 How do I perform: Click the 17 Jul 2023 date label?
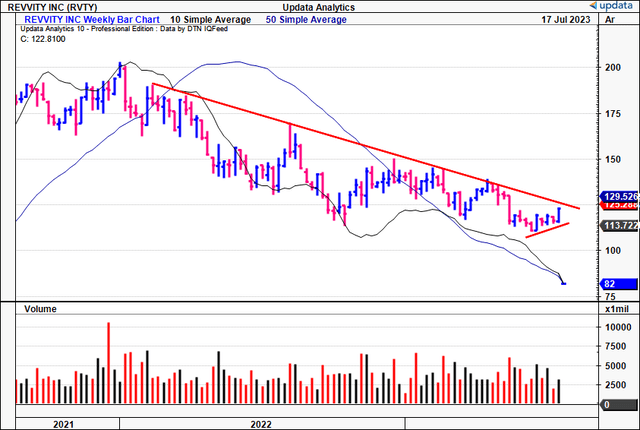[x=566, y=20]
